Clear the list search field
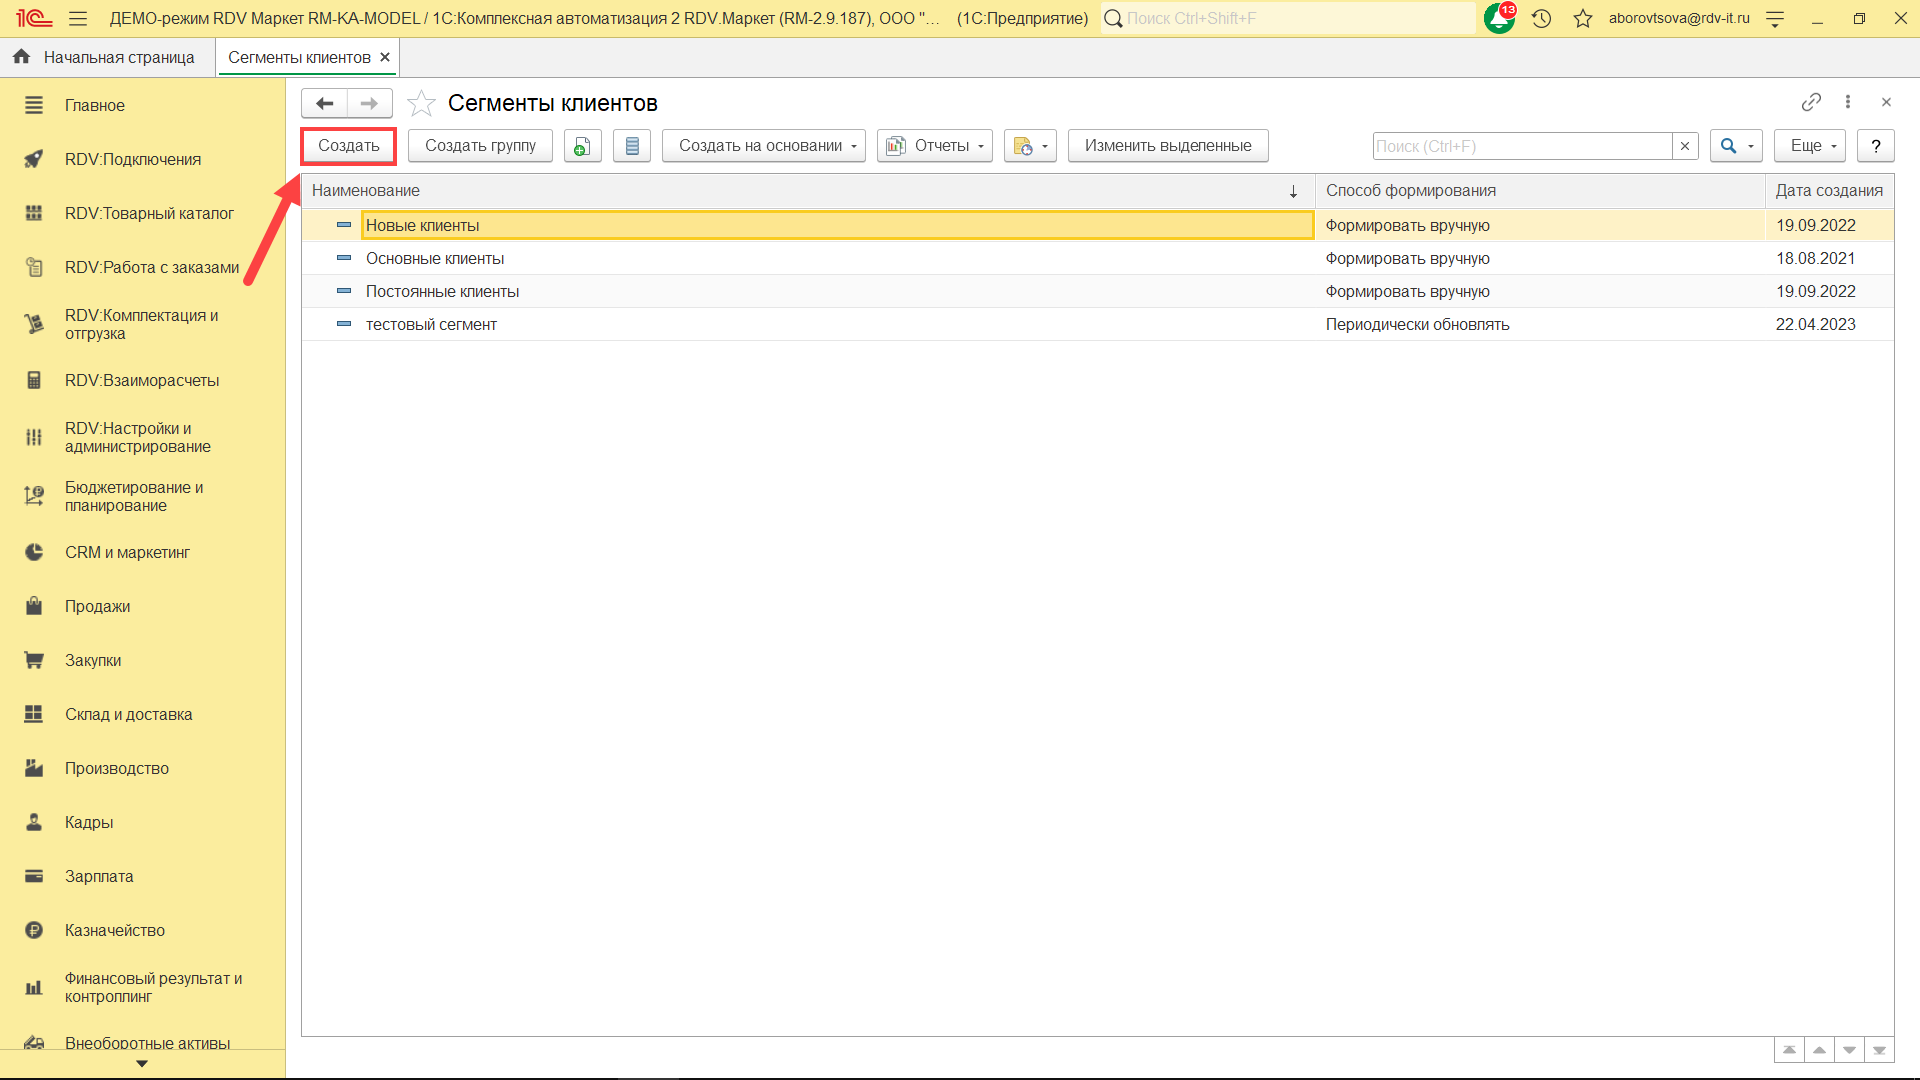The image size is (1920, 1080). click(x=1685, y=146)
